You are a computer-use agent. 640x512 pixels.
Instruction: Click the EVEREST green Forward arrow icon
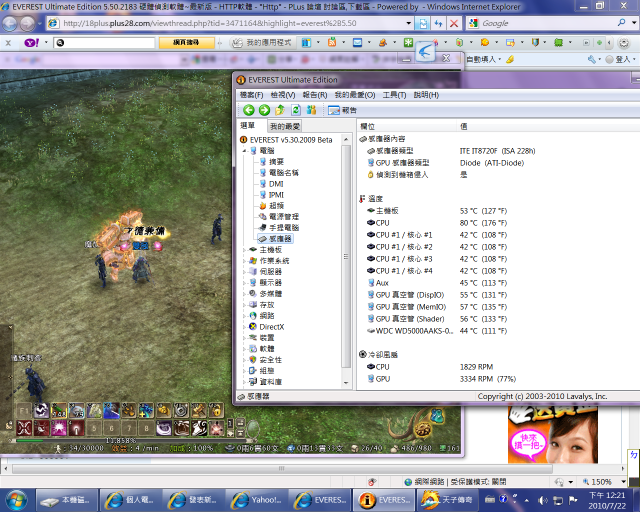pos(264,110)
